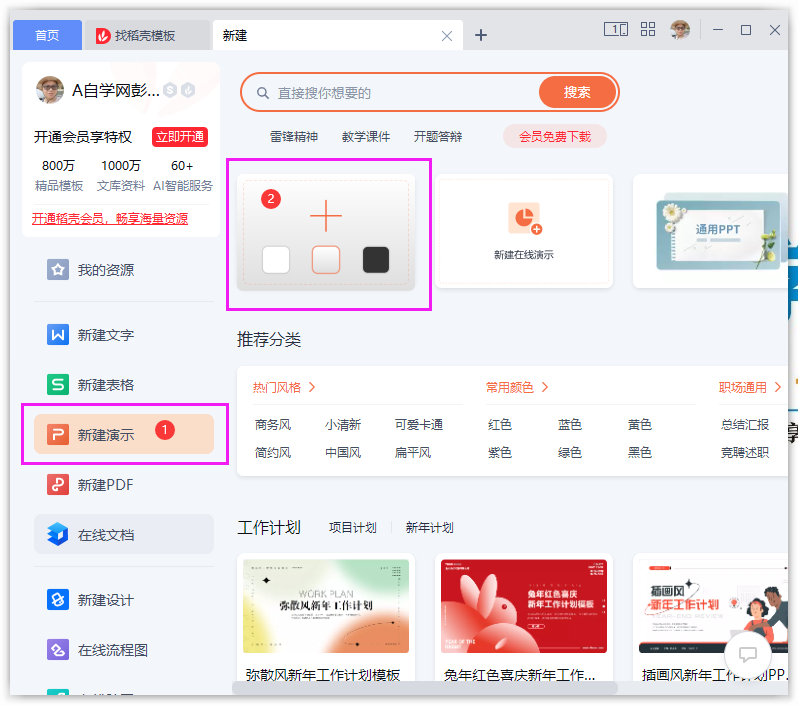The width and height of the screenshot is (798, 705).
Task: Click the 新建表格 S icon
Action: 58,384
